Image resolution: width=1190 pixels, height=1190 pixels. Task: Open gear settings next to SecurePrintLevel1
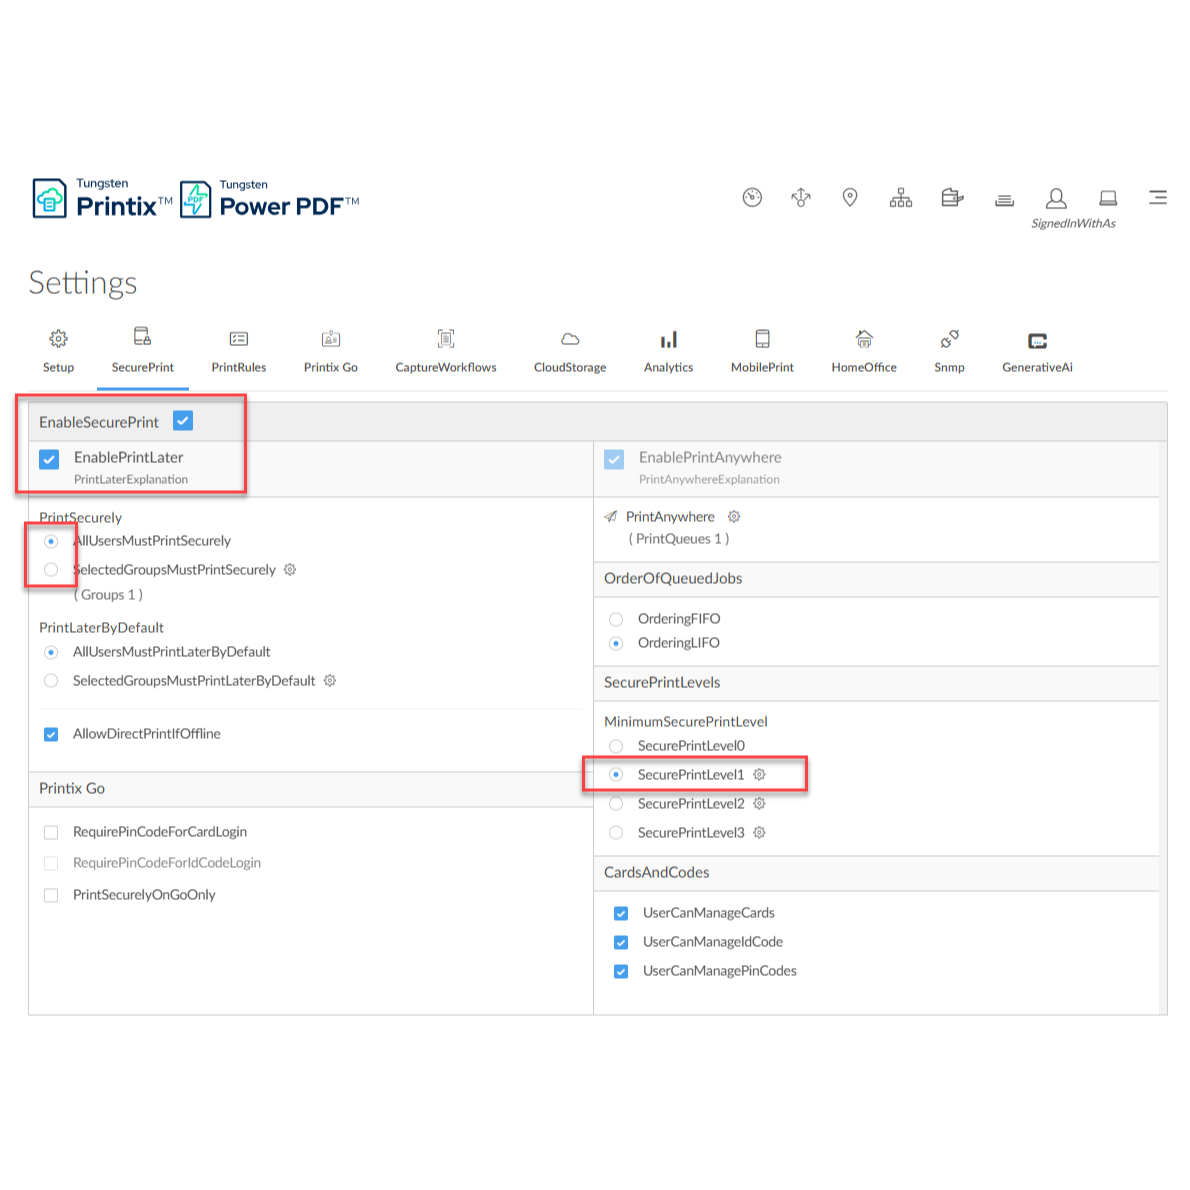tap(760, 775)
